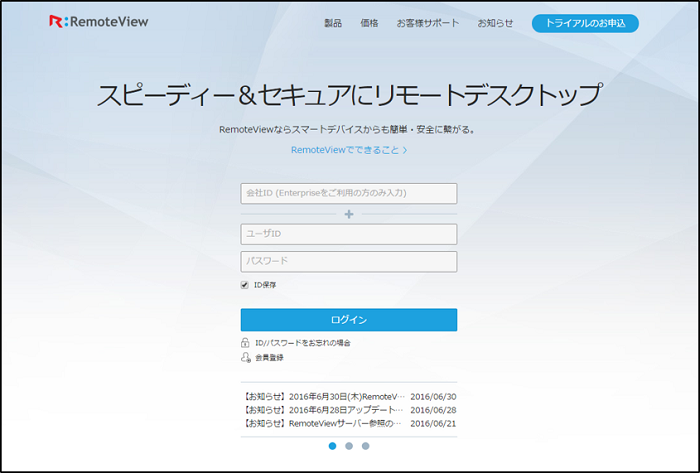
Task: Open the 製品 menu item
Action: click(x=333, y=23)
